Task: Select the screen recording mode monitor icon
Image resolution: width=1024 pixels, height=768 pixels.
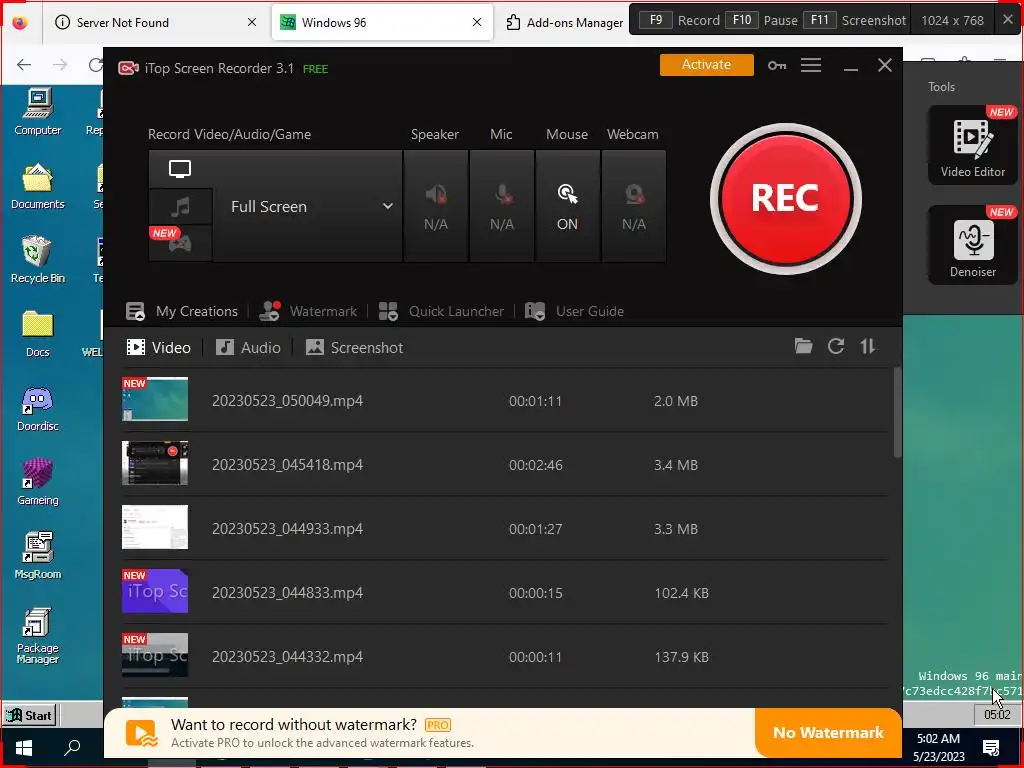Action: click(180, 169)
